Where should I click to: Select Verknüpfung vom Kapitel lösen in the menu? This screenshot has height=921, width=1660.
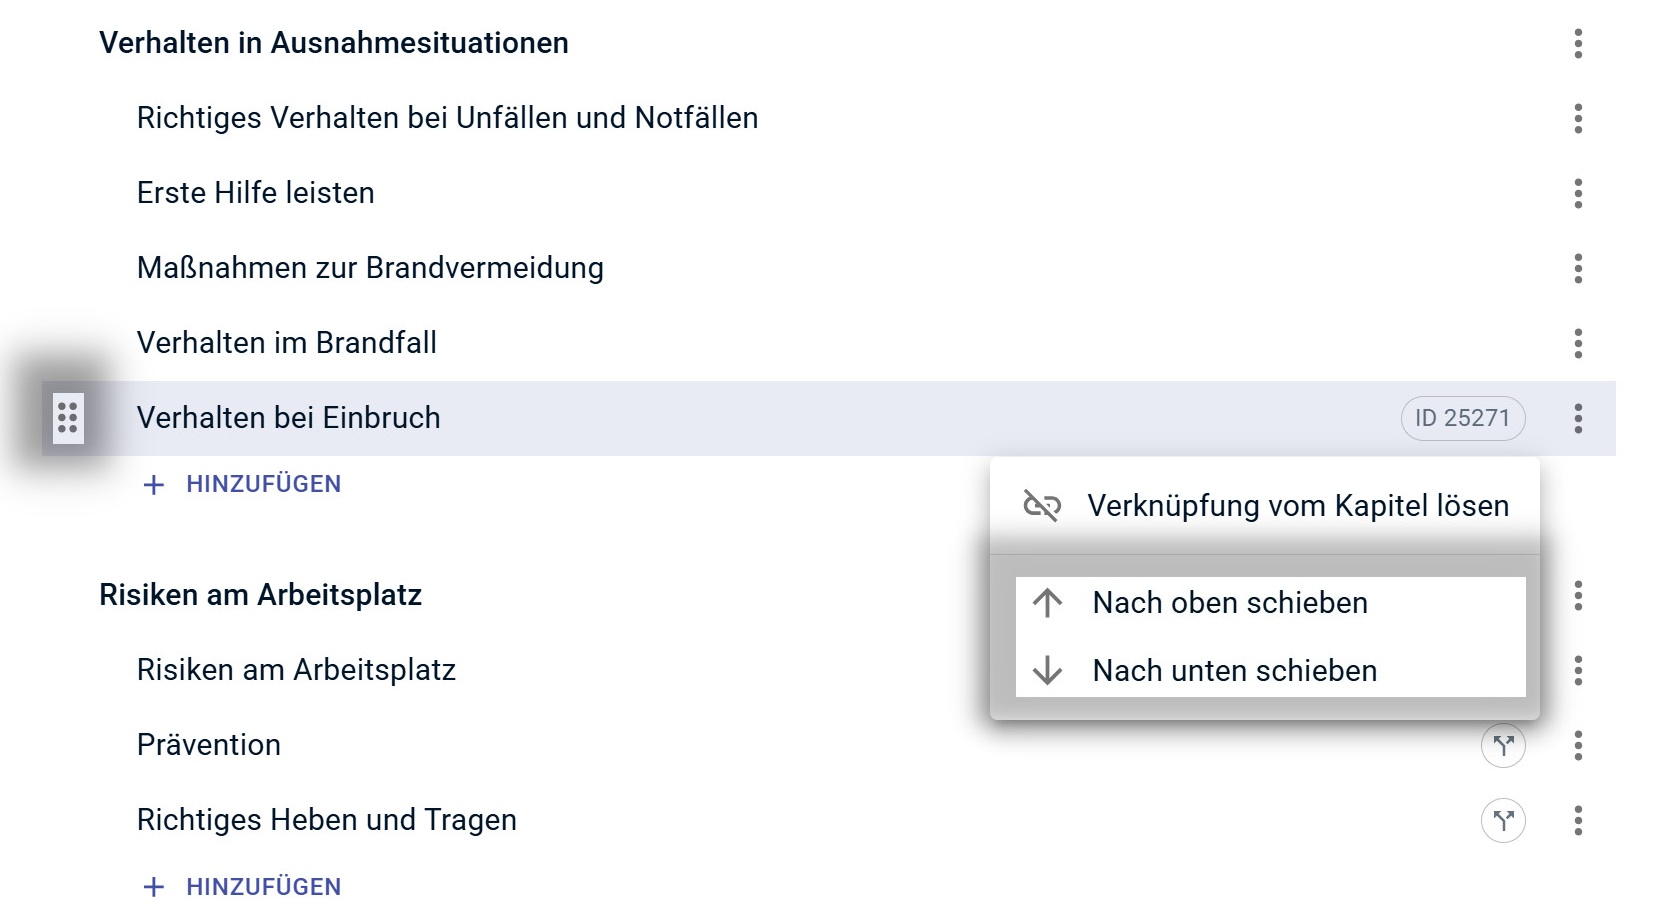(1298, 506)
